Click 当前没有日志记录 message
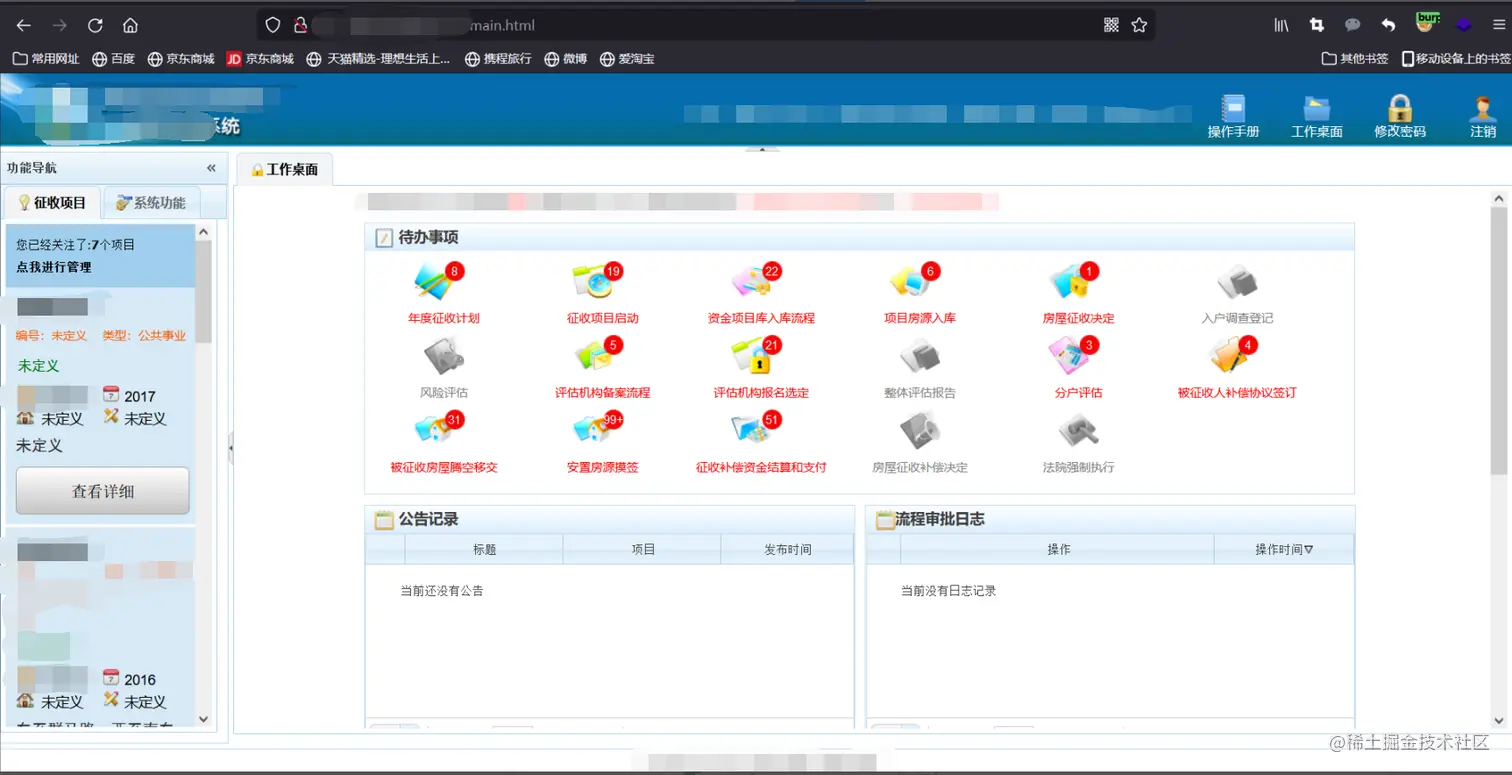 pyautogui.click(x=949, y=591)
